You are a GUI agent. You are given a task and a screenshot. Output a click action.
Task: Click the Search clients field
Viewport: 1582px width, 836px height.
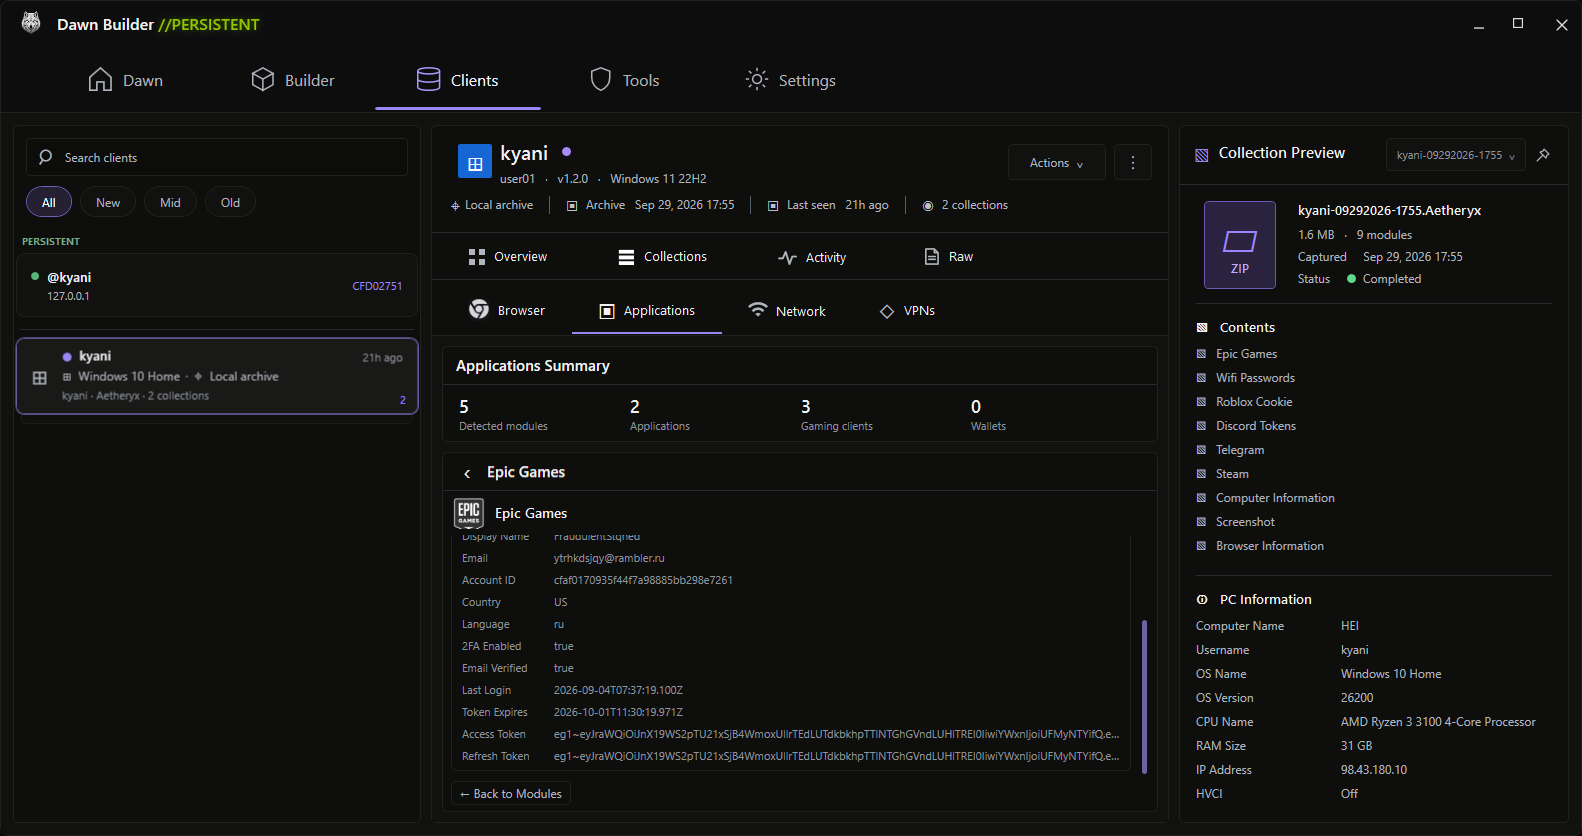[217, 157]
